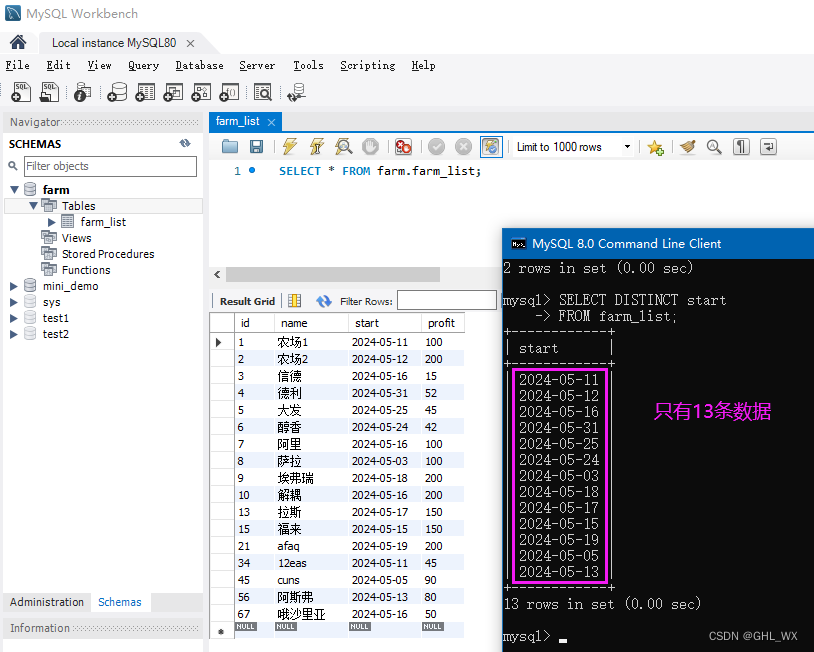Commit the transaction check icon
Image resolution: width=814 pixels, height=652 pixels.
point(437,147)
